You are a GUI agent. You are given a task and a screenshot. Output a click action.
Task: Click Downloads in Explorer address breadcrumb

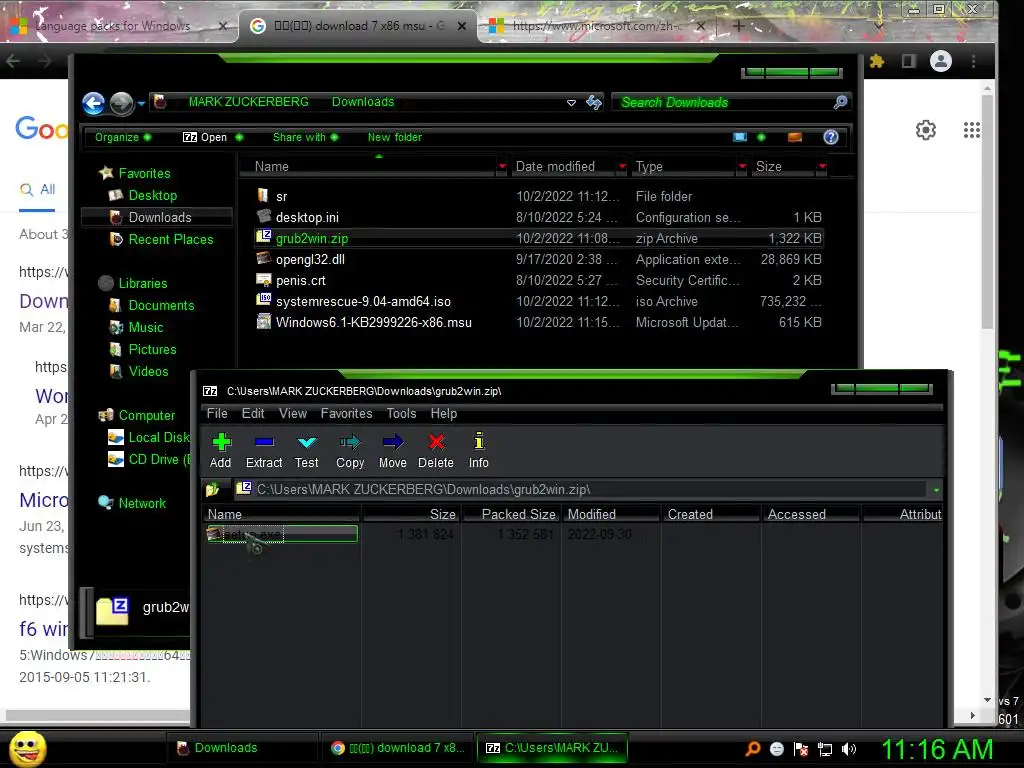point(362,102)
